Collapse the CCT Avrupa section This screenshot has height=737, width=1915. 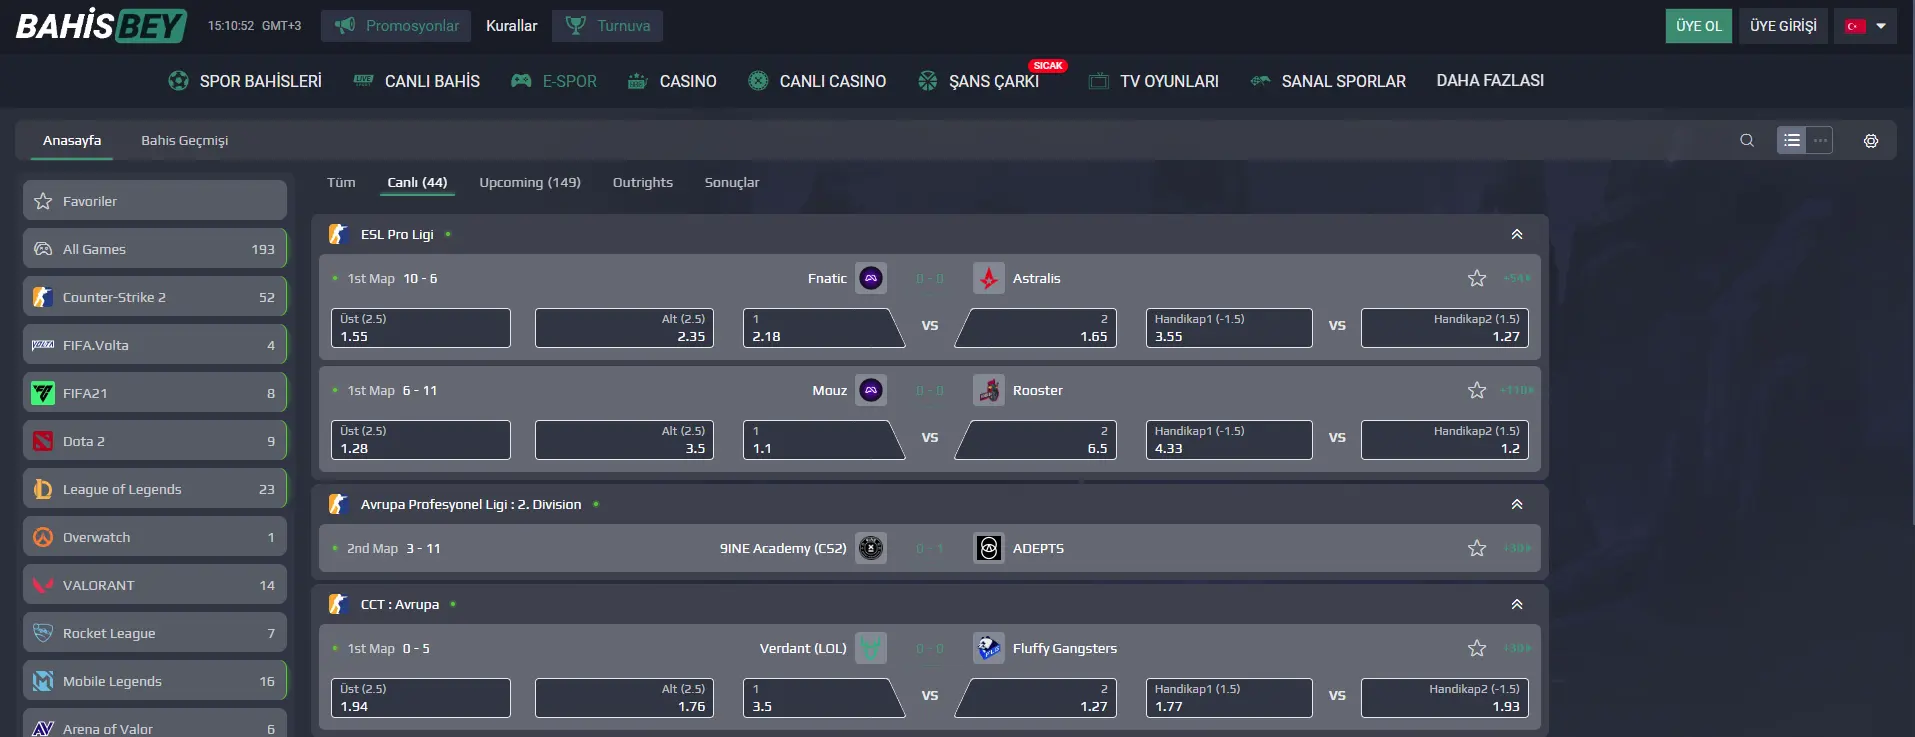(1517, 604)
